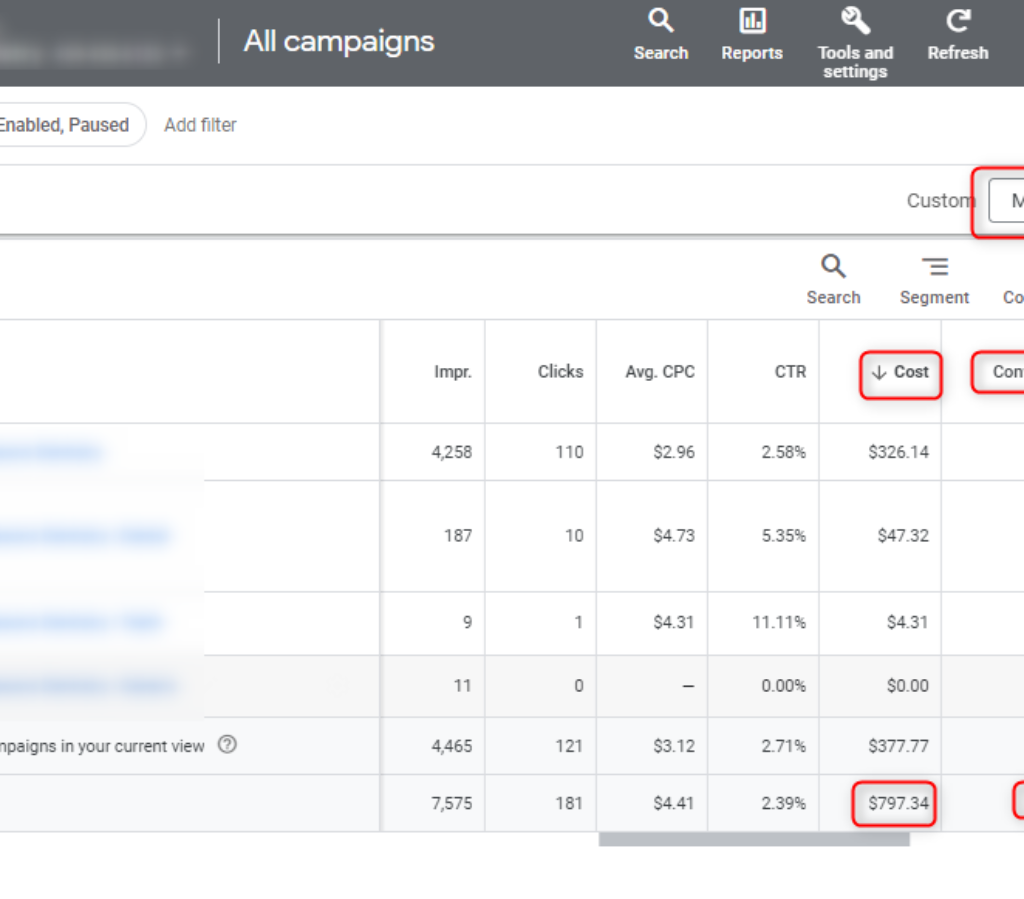Click the Cost sort arrow
The image size is (1024, 899).
[x=880, y=372]
